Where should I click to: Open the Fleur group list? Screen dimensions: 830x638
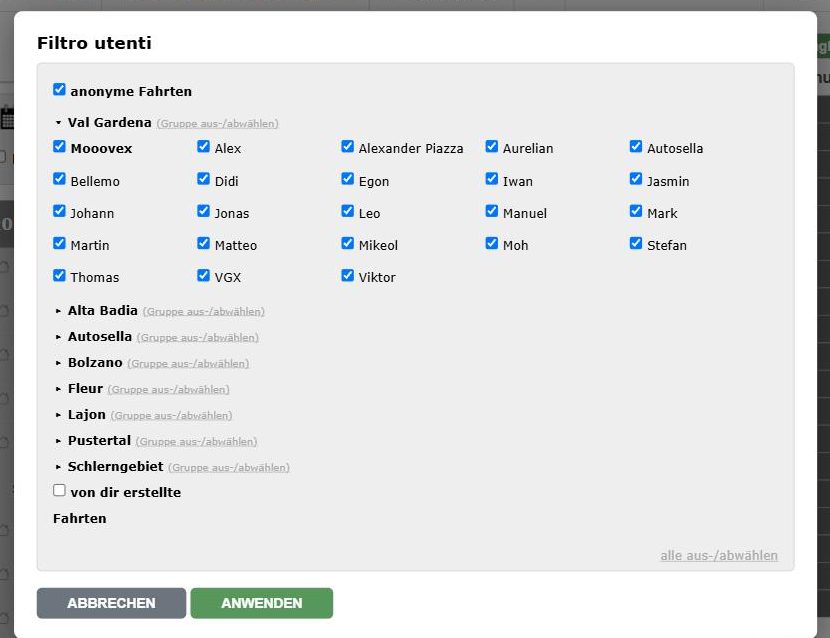coord(58,389)
